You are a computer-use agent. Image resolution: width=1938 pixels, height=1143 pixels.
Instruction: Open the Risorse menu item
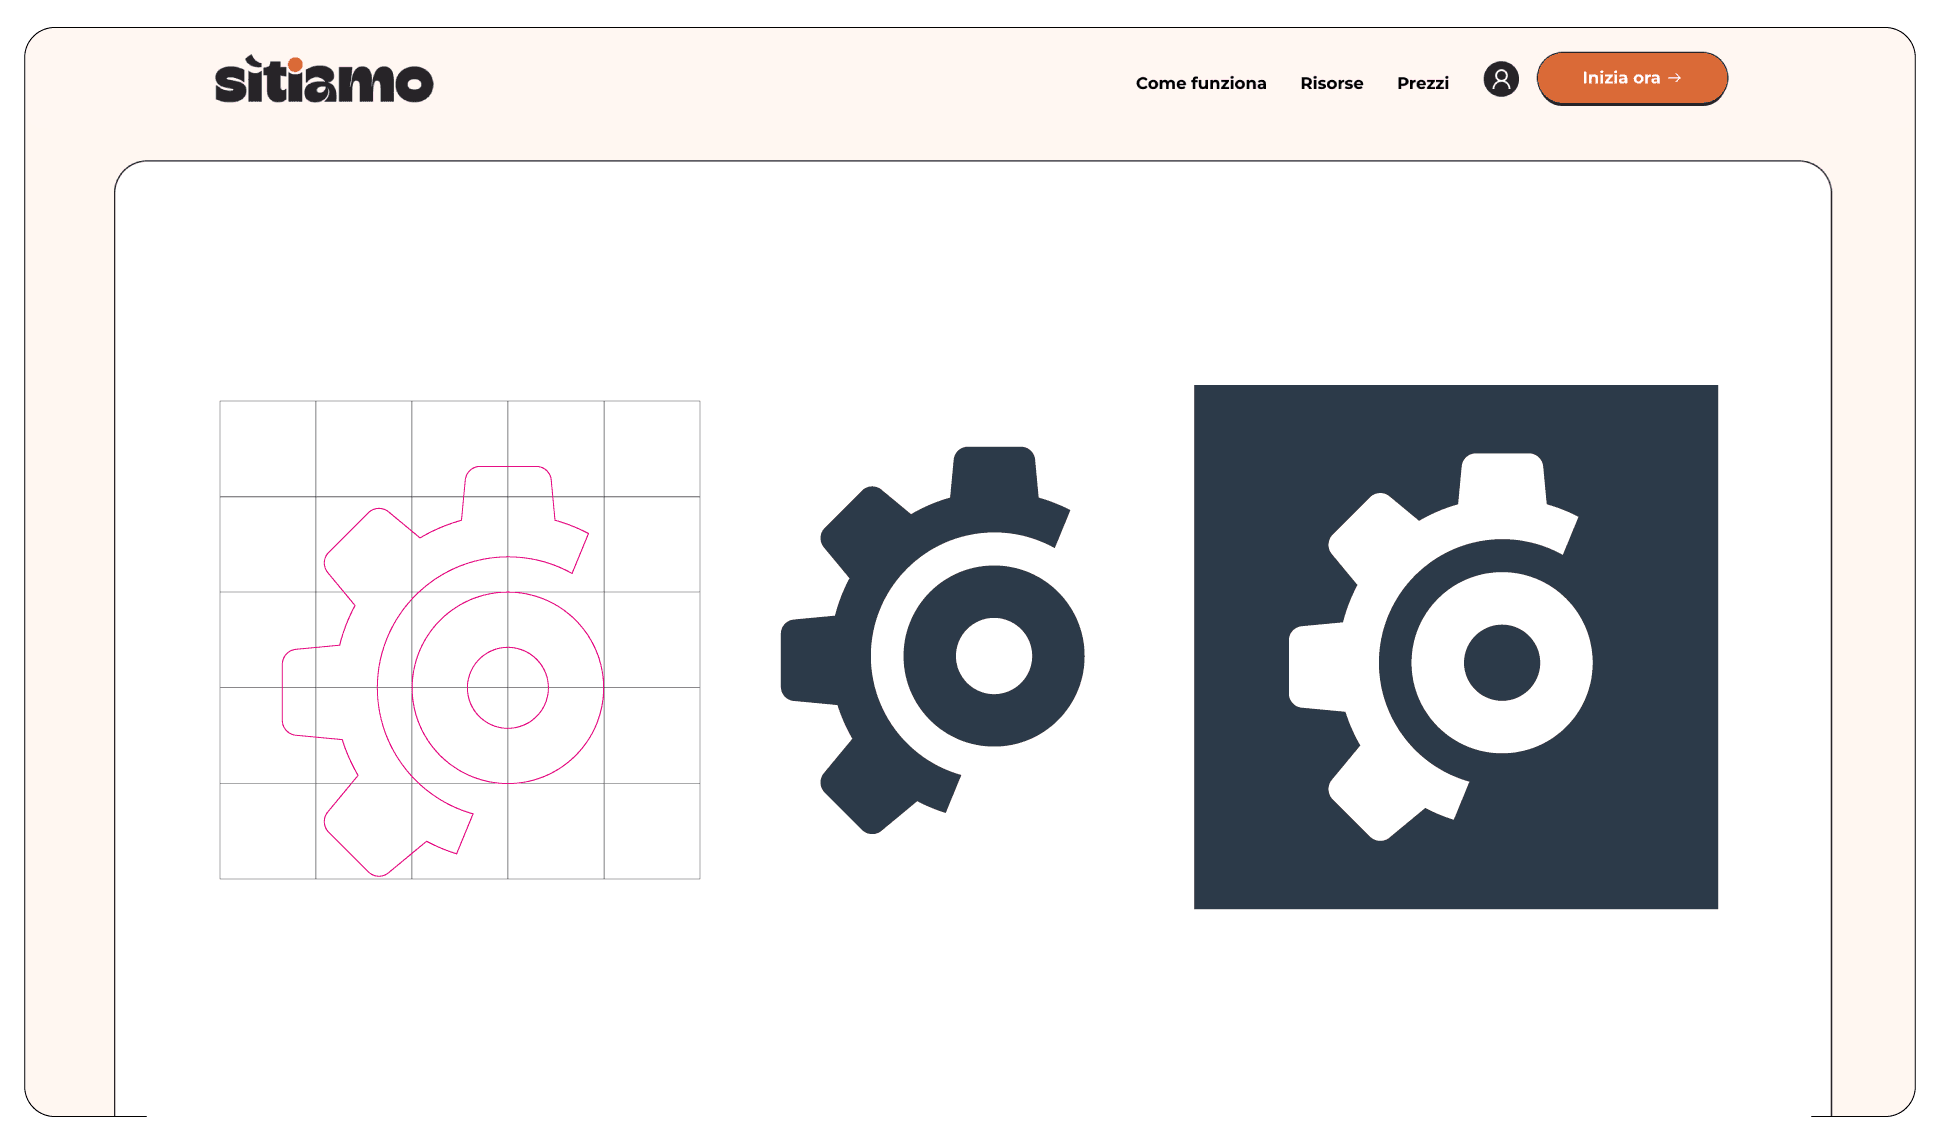coord(1331,83)
